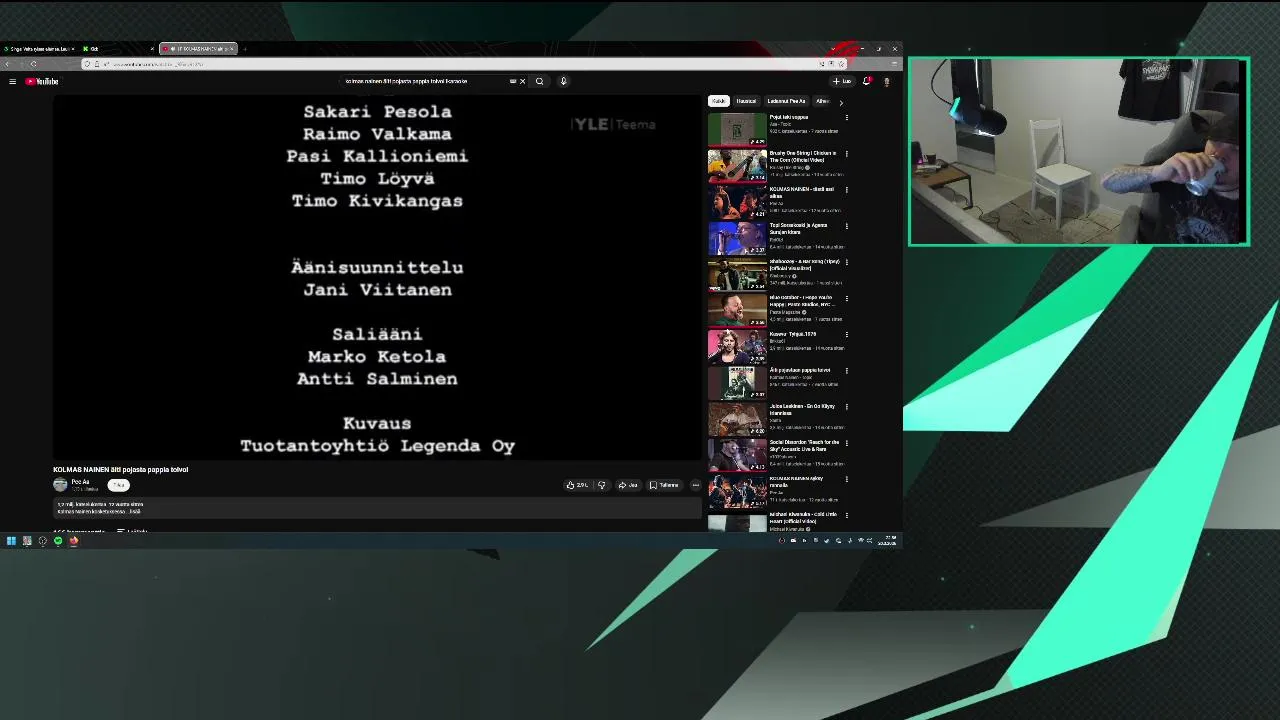Open Jukka Leskinen suggested video title
This screenshot has height=720, width=1280.
(802, 410)
